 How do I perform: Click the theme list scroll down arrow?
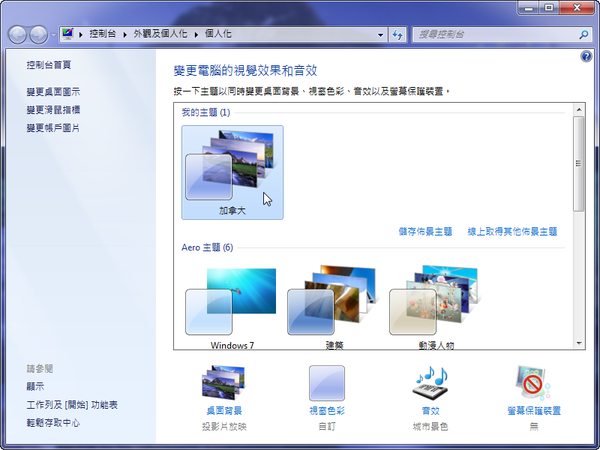tap(579, 343)
